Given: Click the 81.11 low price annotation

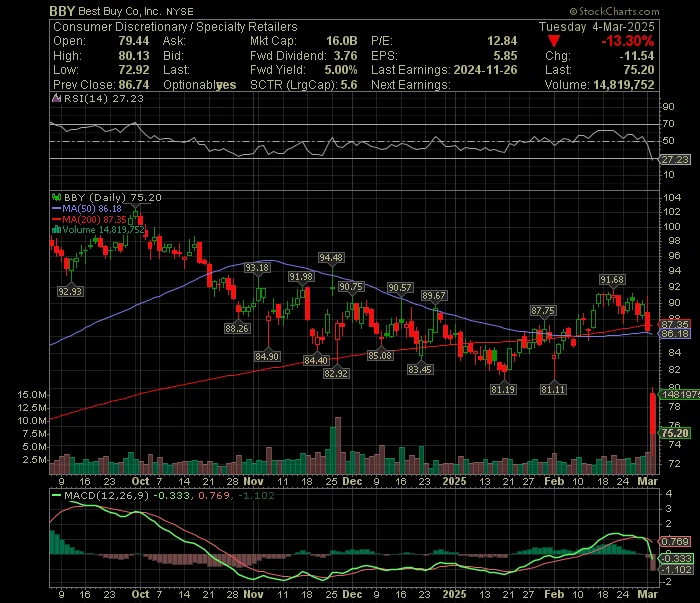Looking at the screenshot, I should (x=553, y=390).
